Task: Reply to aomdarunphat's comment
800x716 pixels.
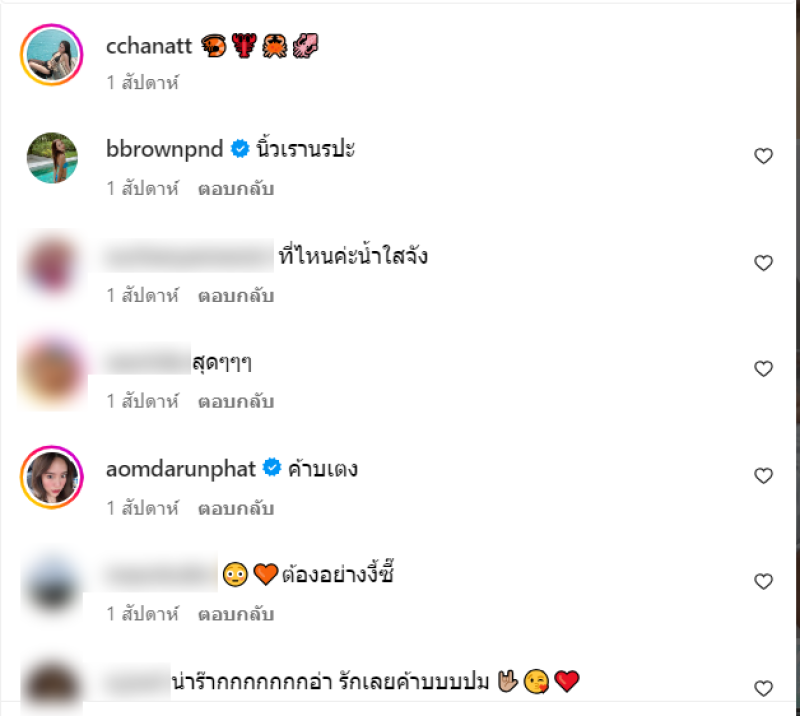Action: pyautogui.click(x=235, y=508)
